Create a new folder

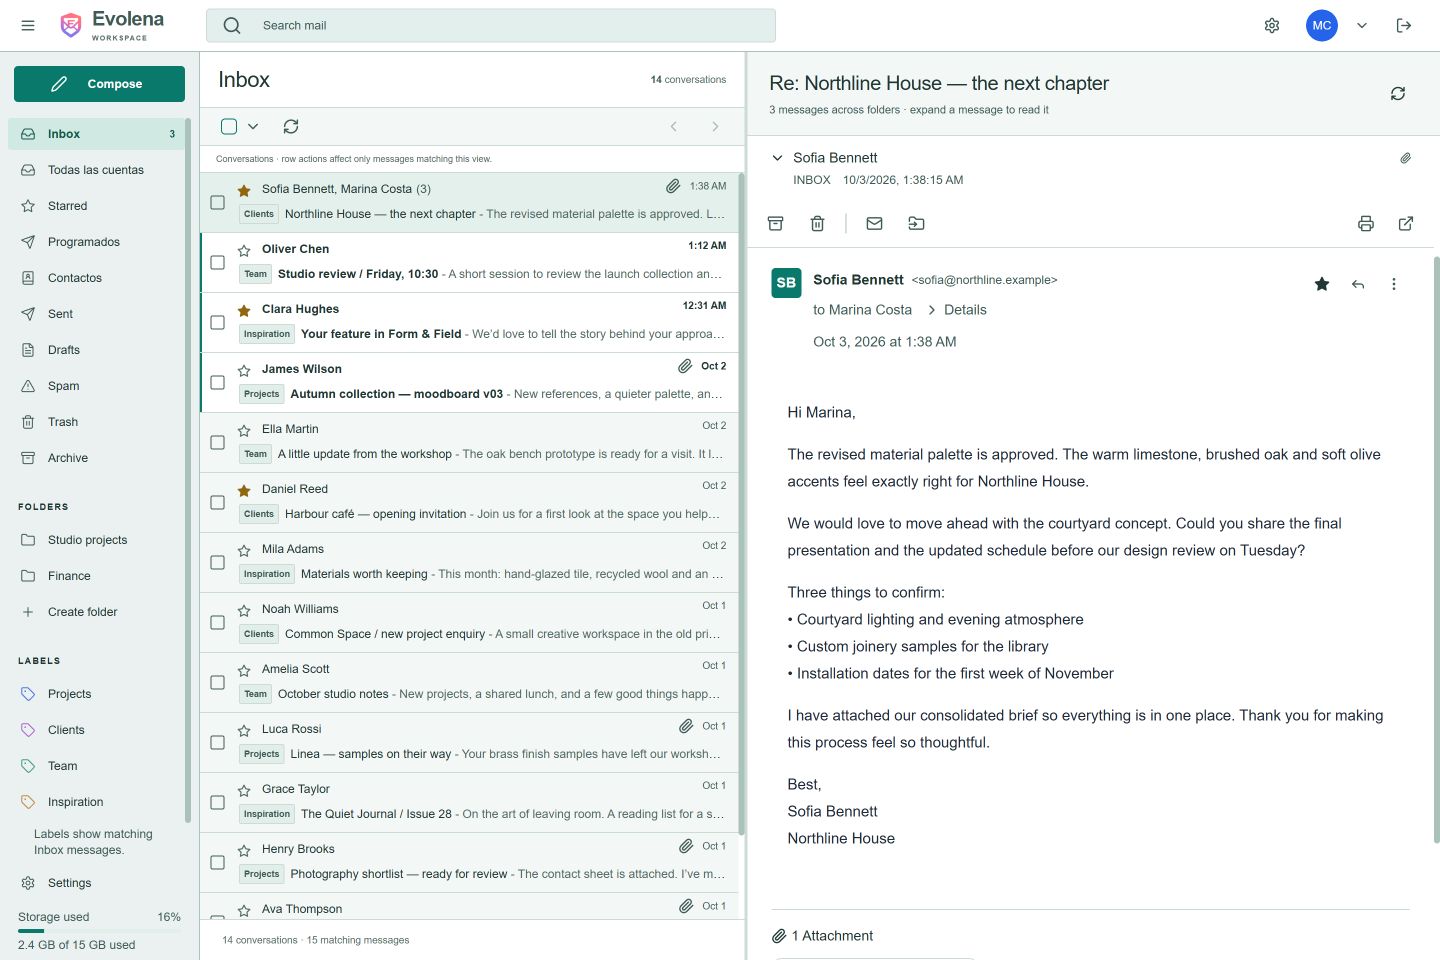(x=96, y=612)
